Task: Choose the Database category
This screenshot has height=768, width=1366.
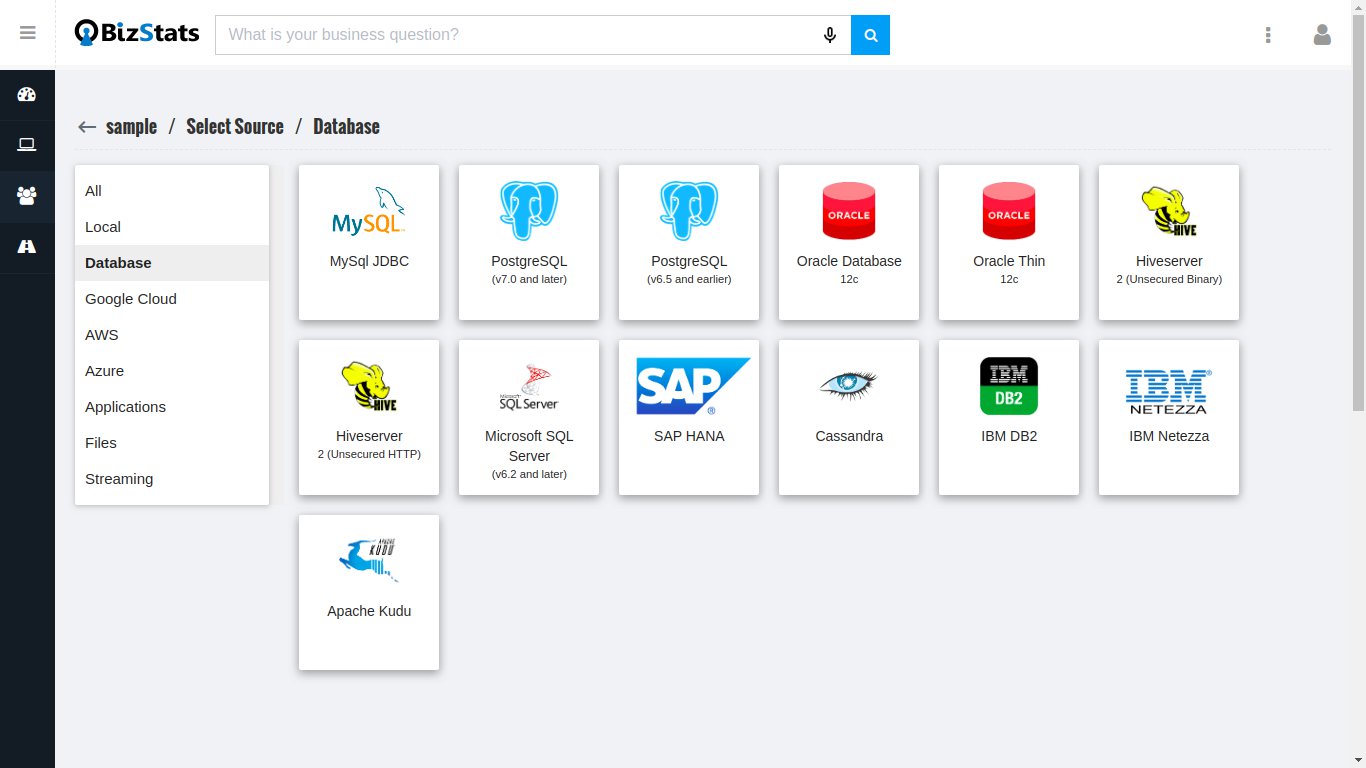Action: (x=172, y=263)
